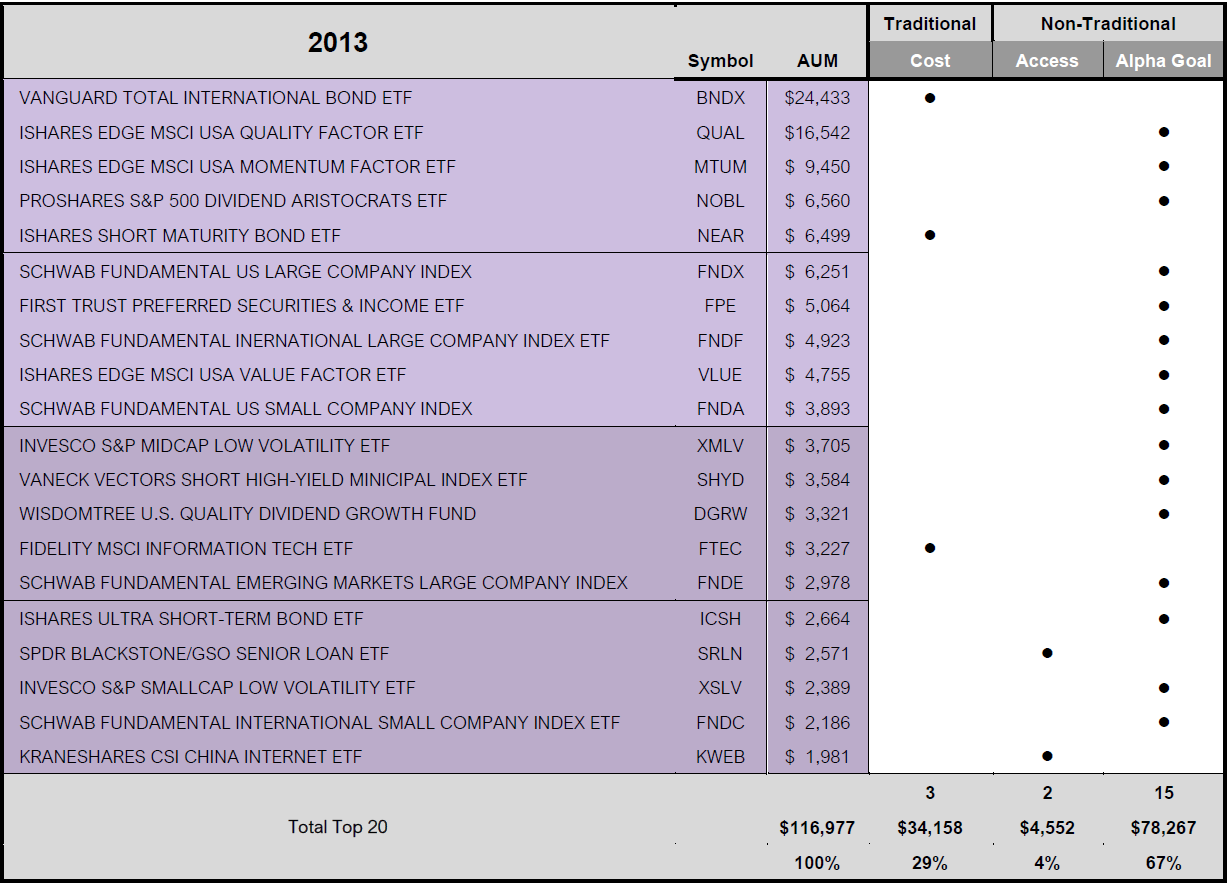Viewport: 1227px width, 883px height.
Task: Select the FNDA ticker cell
Action: [x=720, y=408]
